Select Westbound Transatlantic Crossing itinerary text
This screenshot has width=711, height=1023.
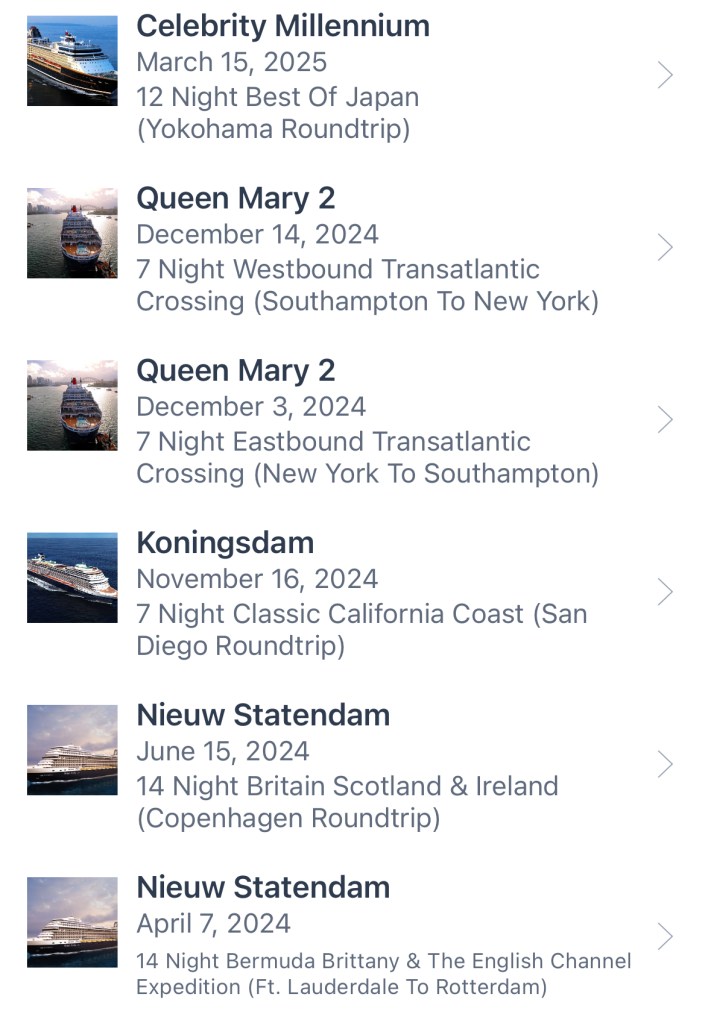click(x=367, y=285)
